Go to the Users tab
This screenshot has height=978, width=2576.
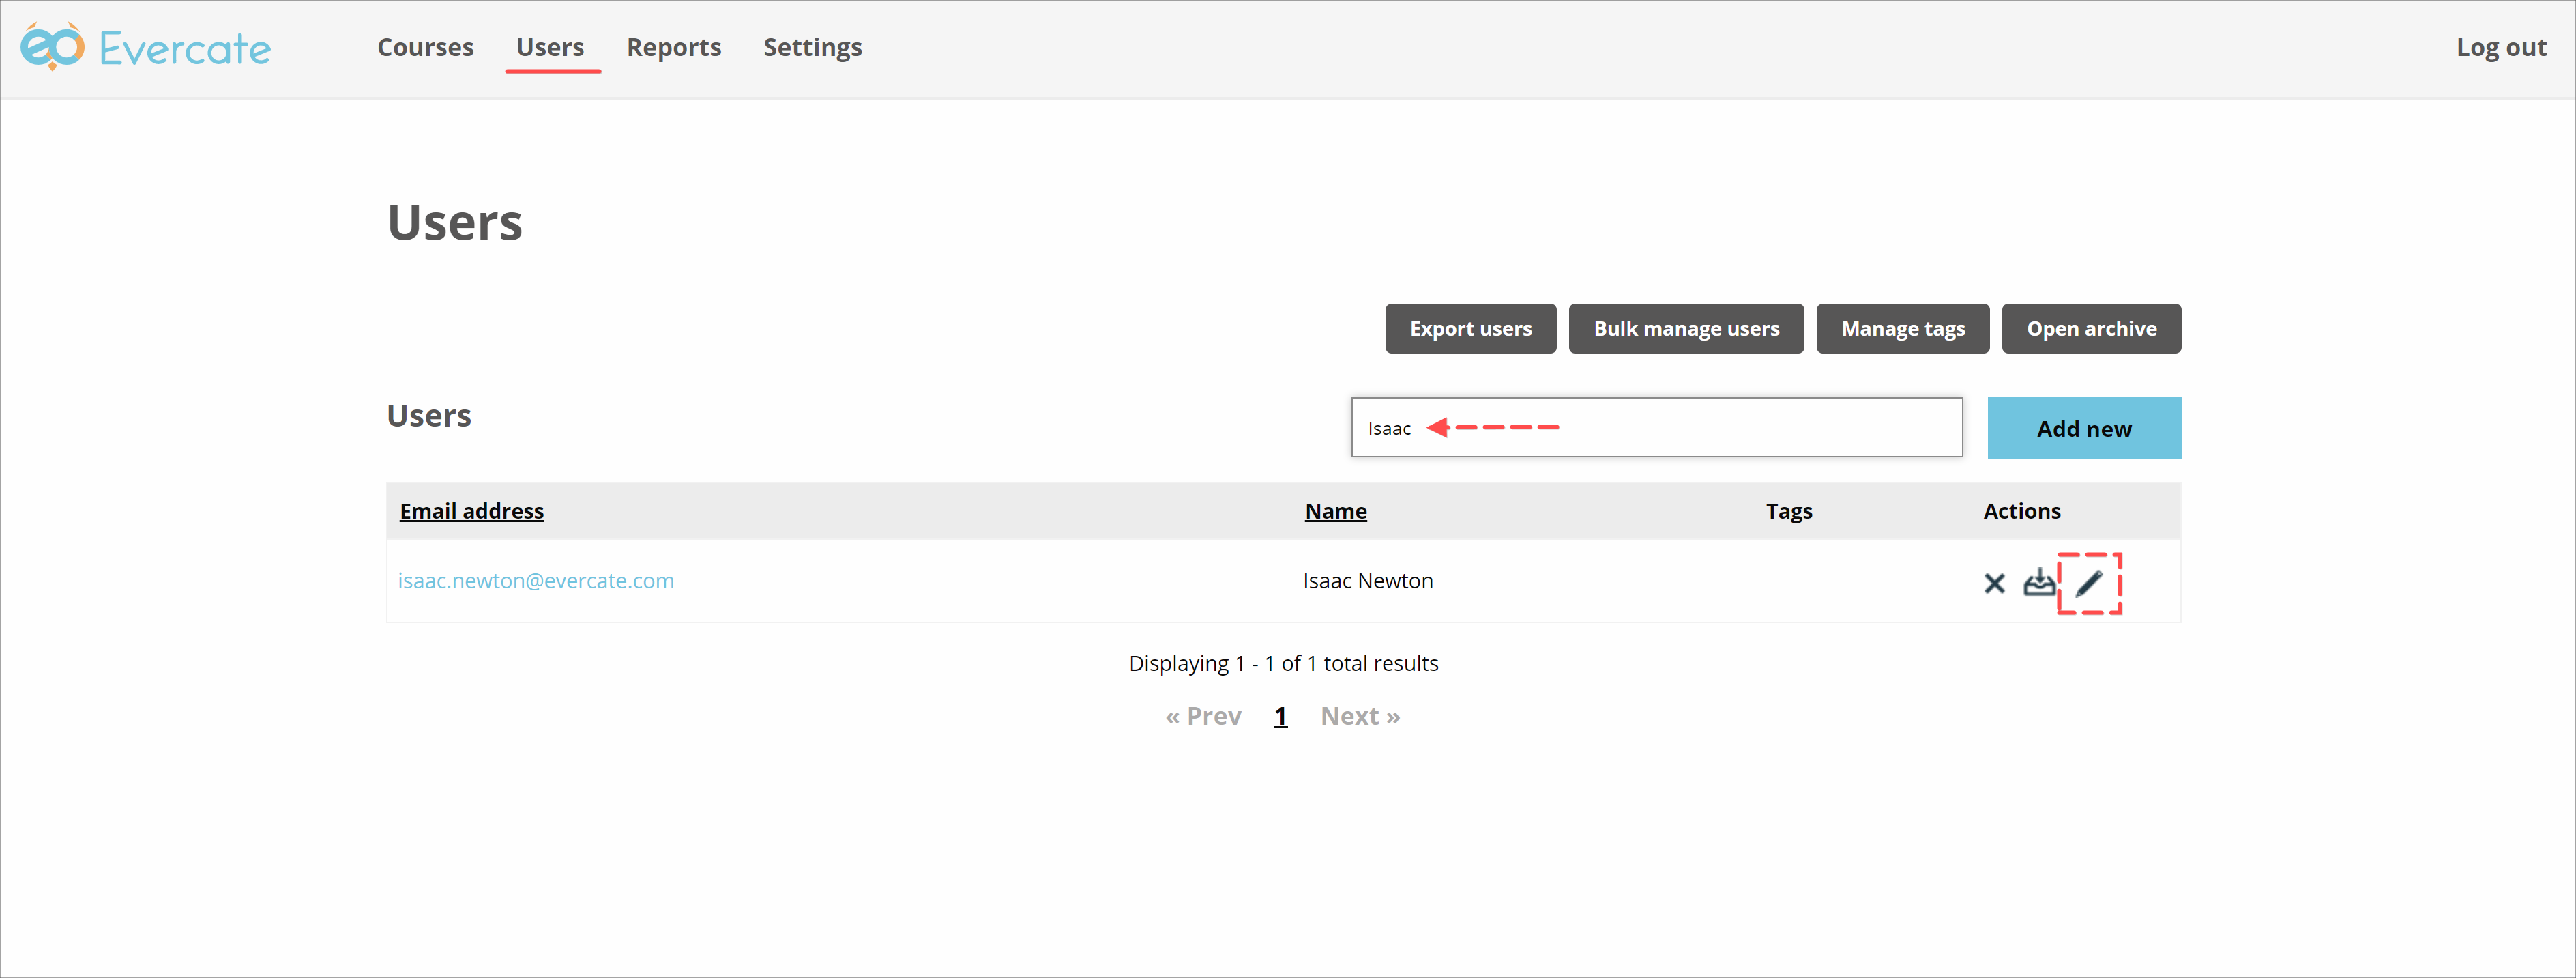click(550, 47)
